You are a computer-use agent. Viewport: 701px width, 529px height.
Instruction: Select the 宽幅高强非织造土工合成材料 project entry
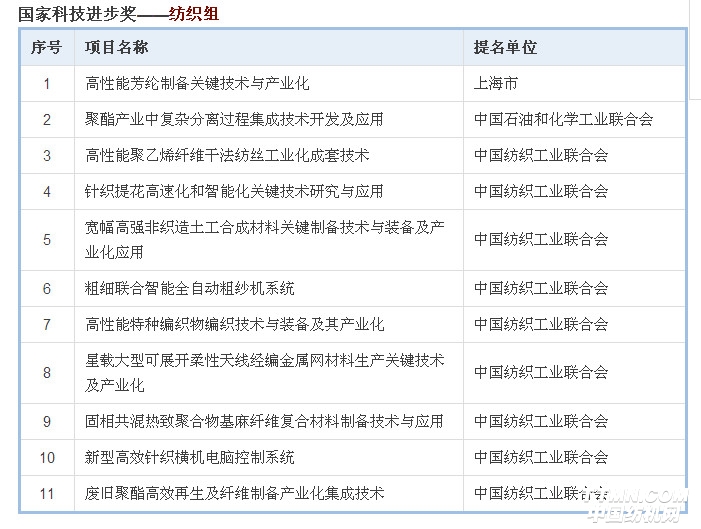click(265, 240)
